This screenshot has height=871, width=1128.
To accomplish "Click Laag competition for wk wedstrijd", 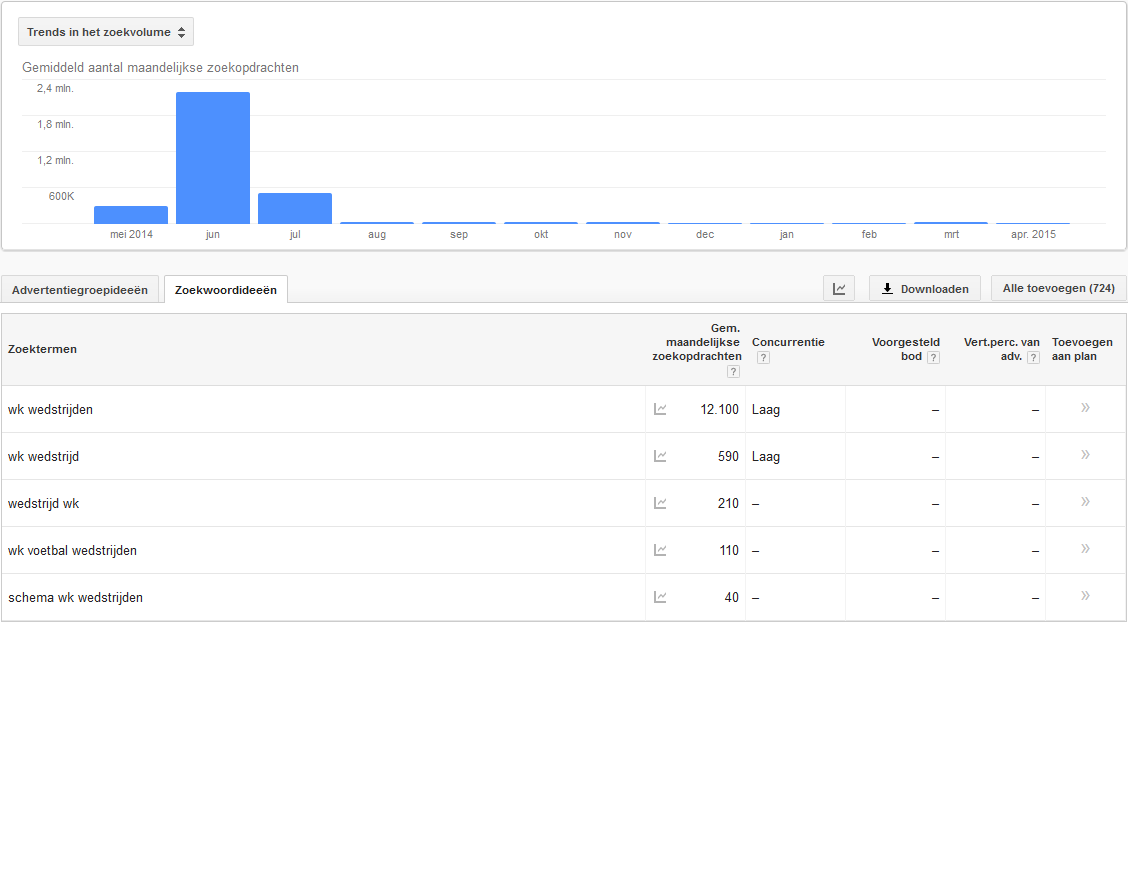I will point(766,457).
